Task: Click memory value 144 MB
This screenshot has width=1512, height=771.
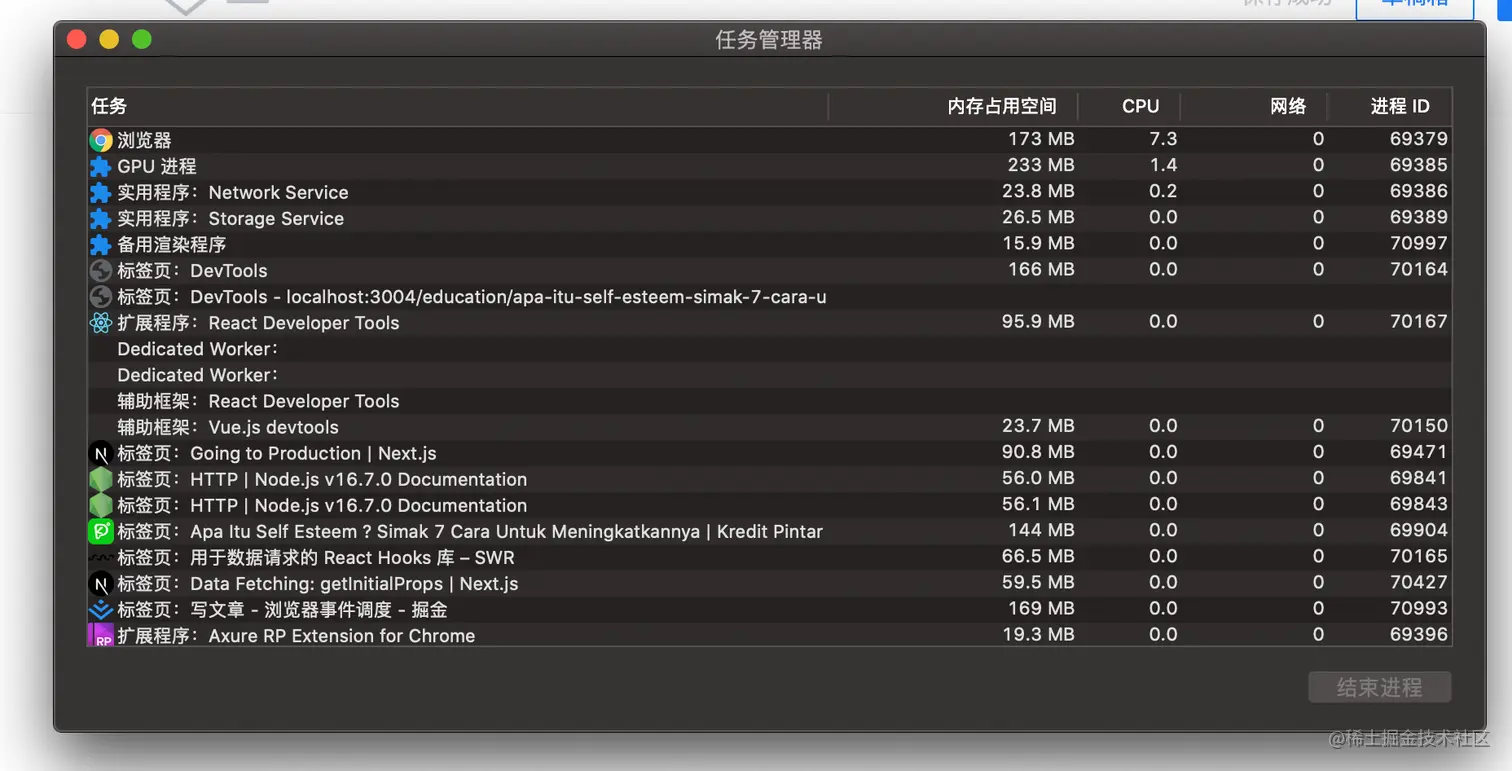Action: (x=1041, y=530)
